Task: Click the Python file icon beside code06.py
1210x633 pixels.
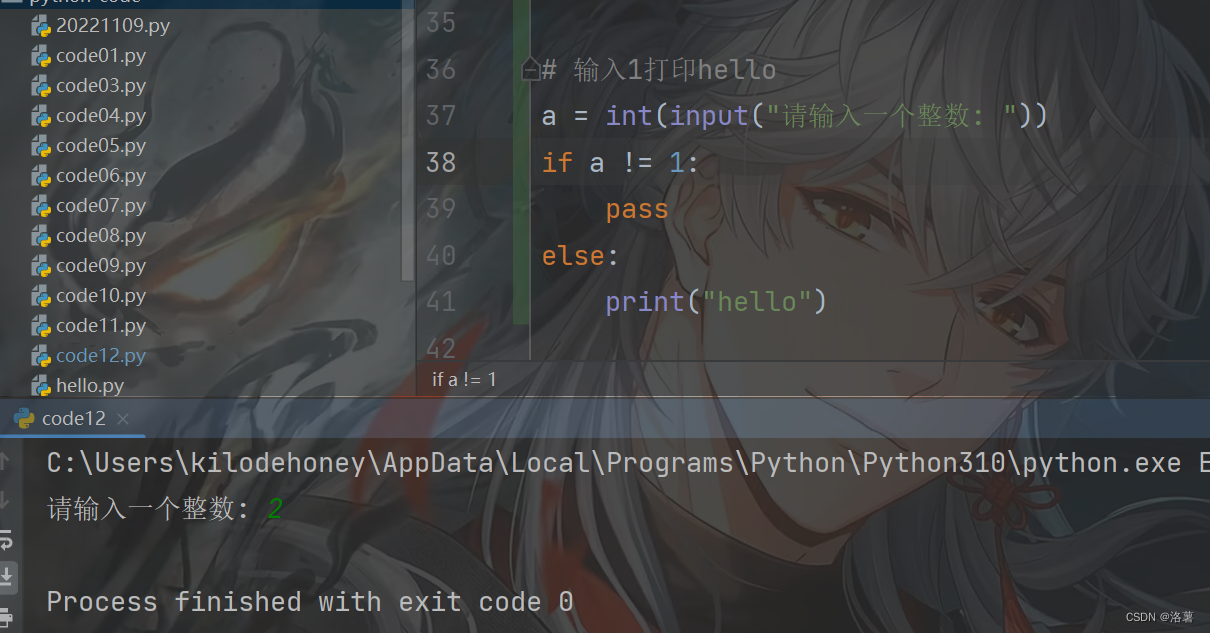Action: pyautogui.click(x=41, y=176)
